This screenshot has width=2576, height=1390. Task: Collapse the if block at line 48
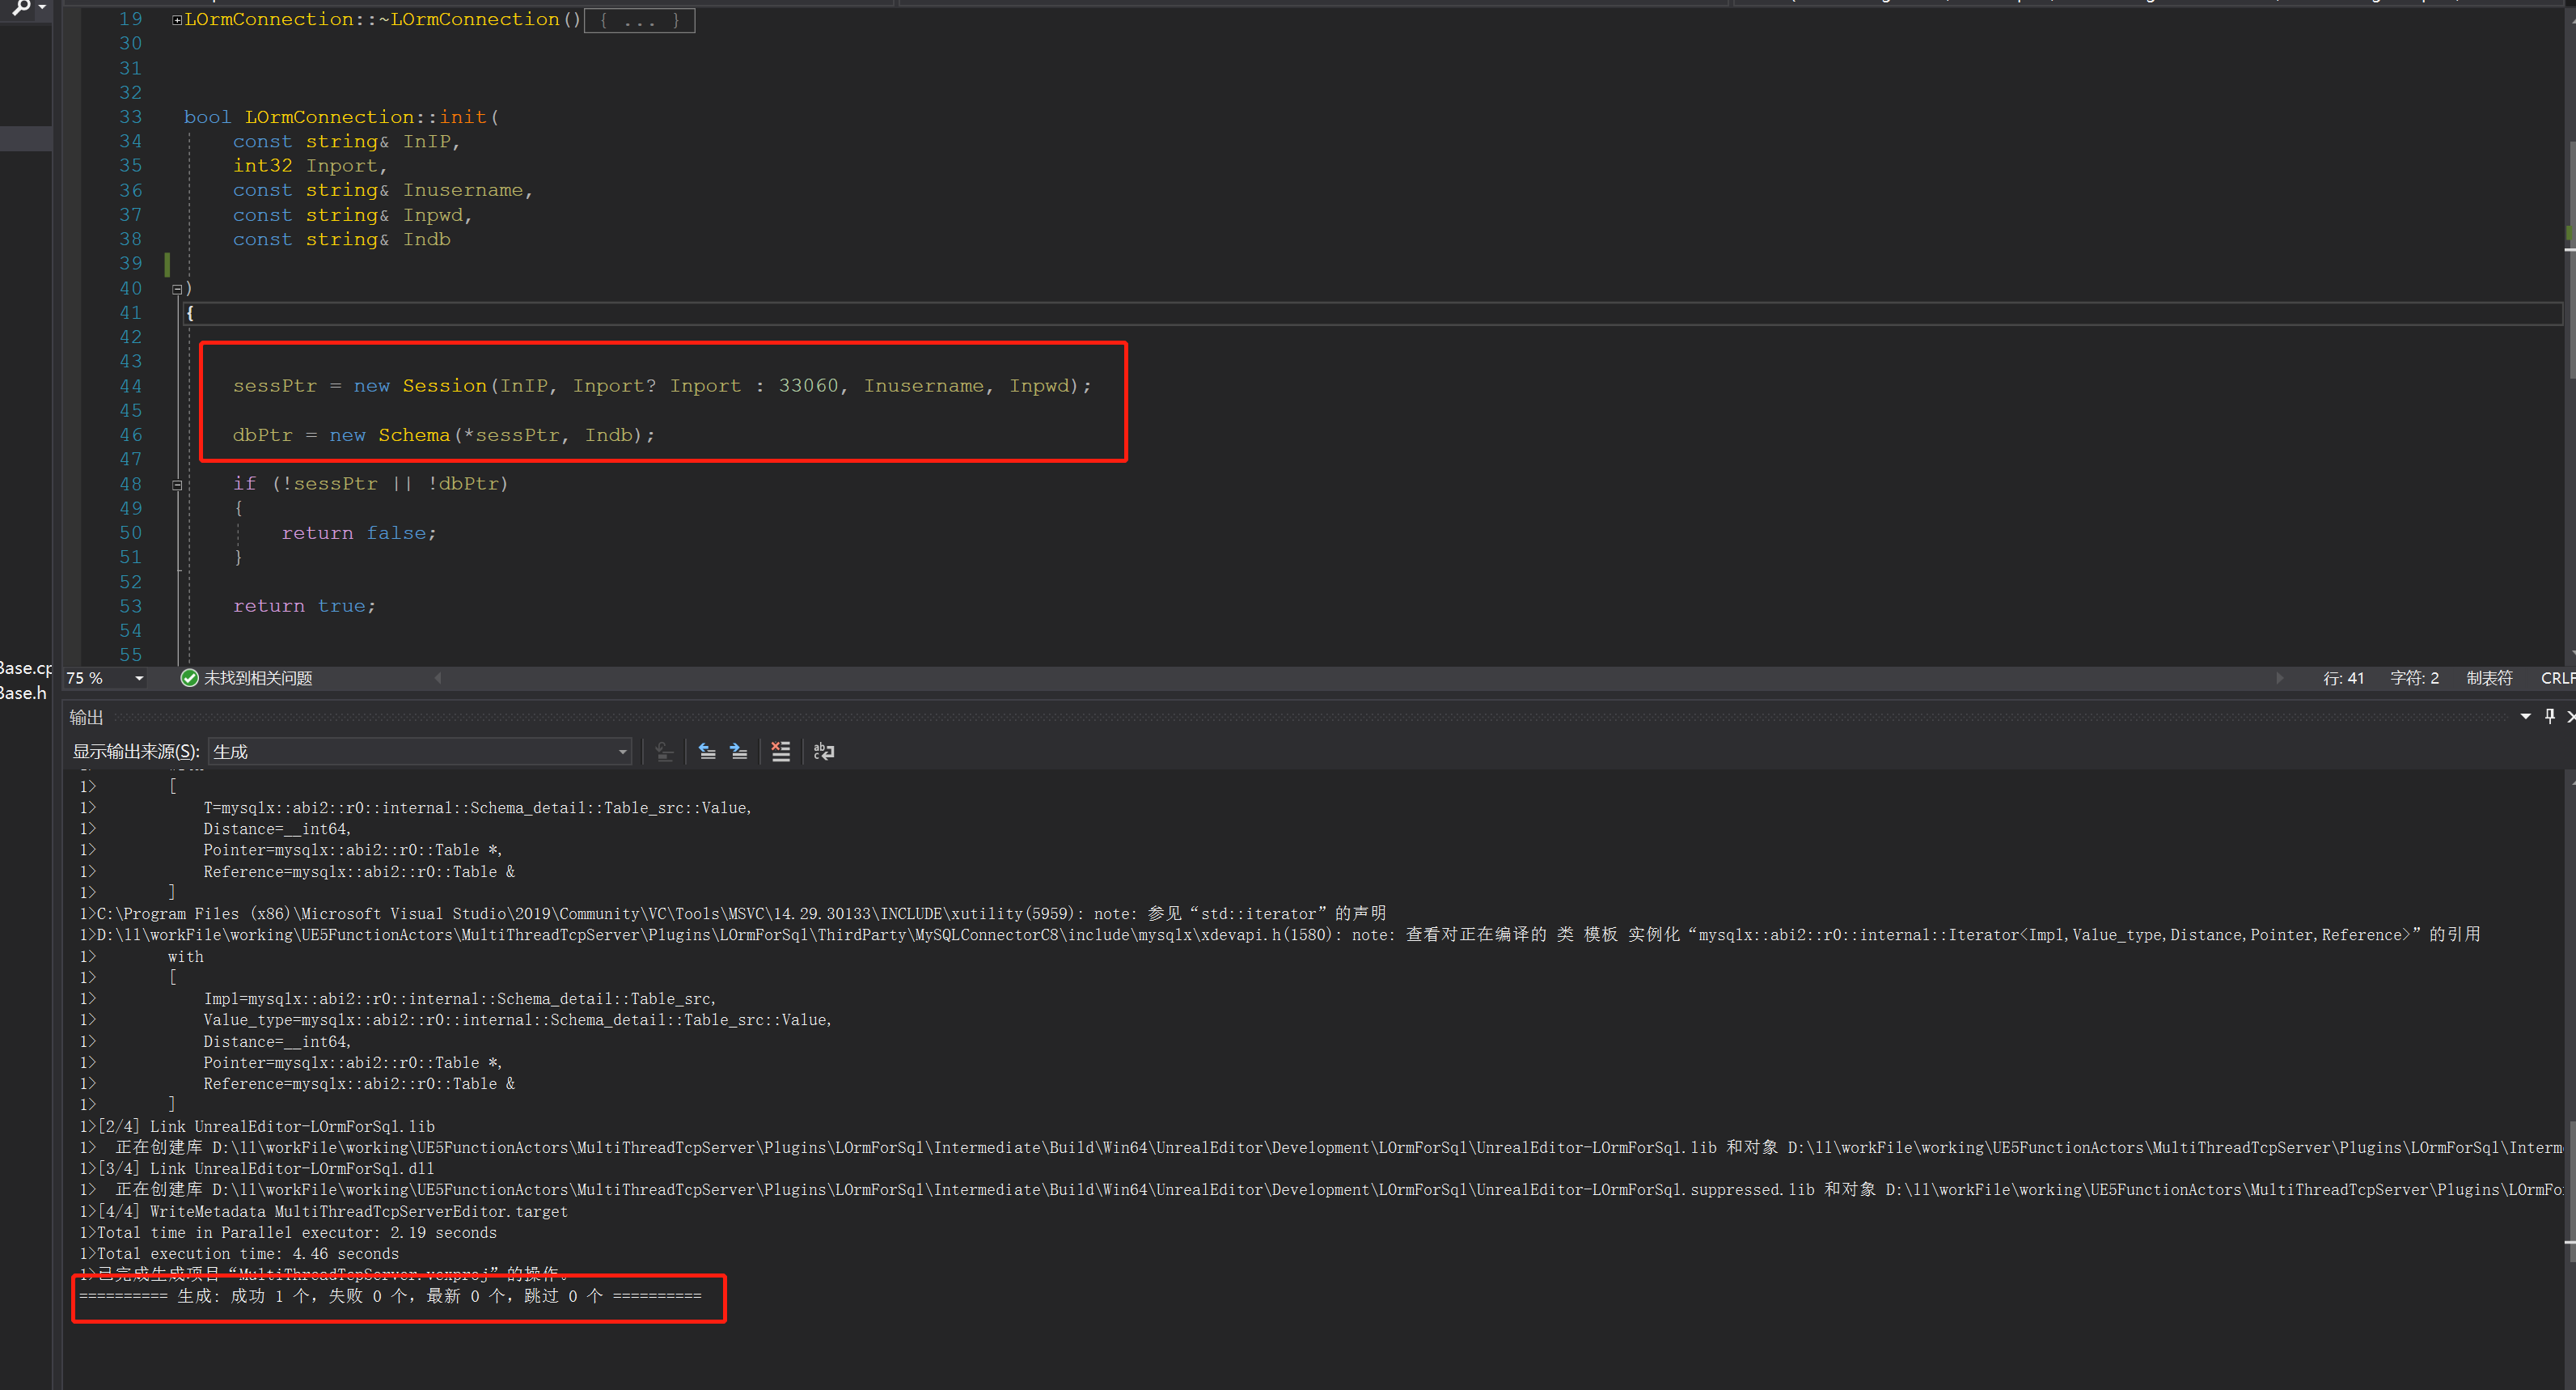click(177, 485)
